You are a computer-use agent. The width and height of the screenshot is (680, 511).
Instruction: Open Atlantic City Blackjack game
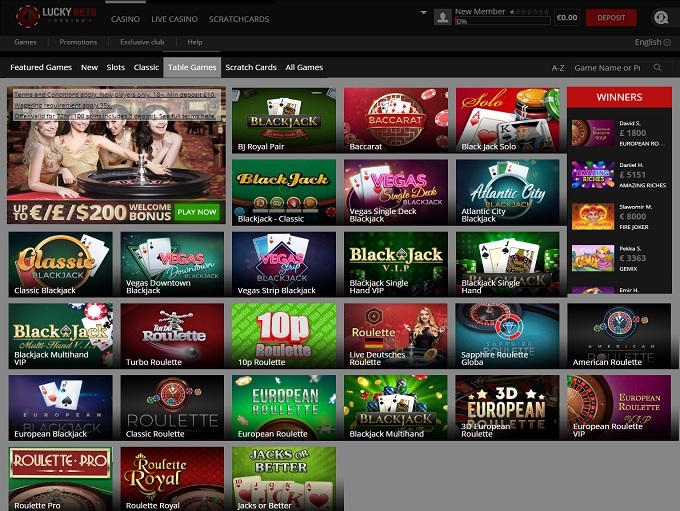click(507, 192)
